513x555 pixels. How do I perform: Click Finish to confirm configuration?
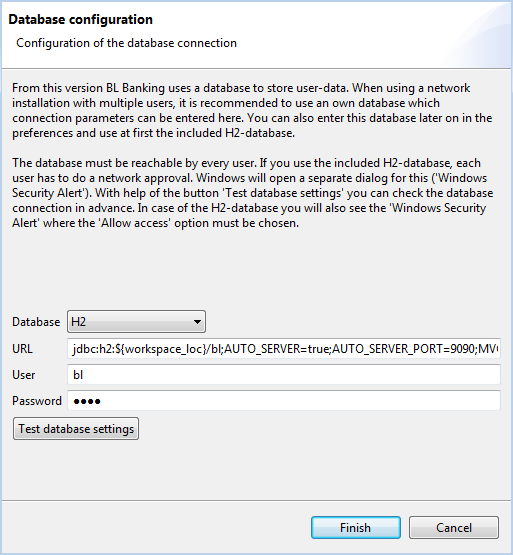pos(356,527)
